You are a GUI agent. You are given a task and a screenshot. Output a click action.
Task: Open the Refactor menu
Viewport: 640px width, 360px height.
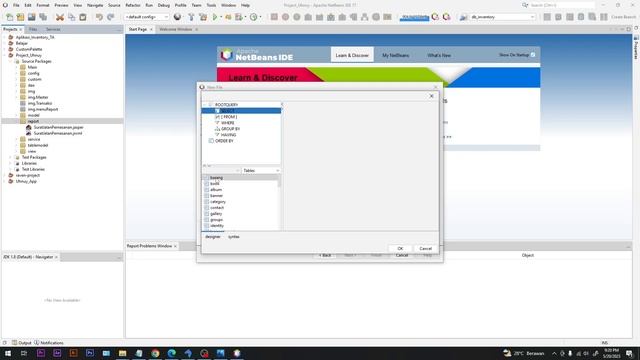(133, 5)
